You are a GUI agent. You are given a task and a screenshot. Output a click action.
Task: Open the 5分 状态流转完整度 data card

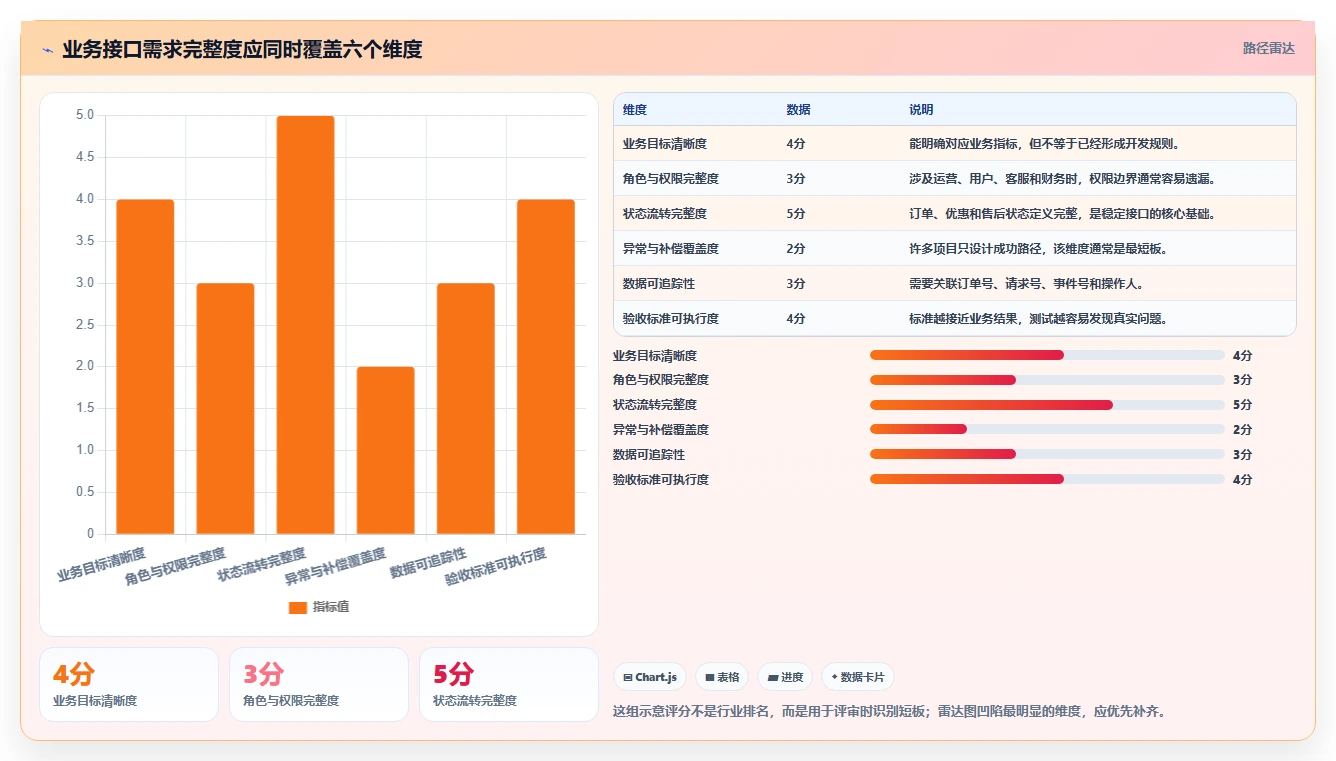pyautogui.click(x=509, y=684)
